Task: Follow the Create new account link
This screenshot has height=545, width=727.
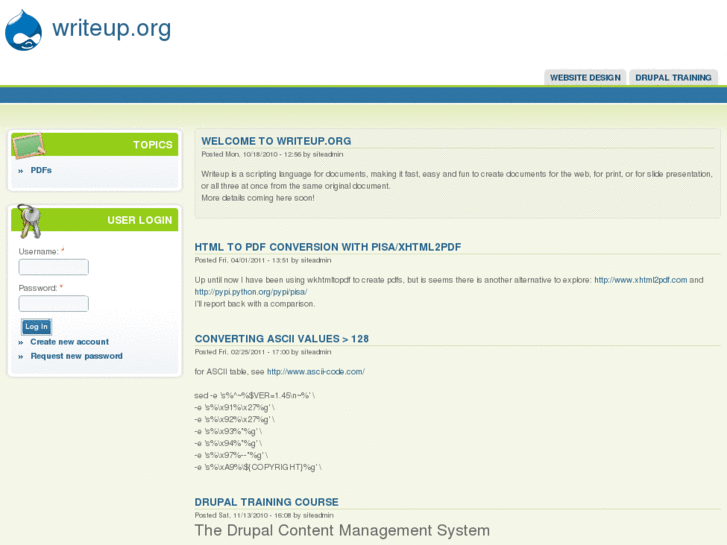Action: coord(70,342)
